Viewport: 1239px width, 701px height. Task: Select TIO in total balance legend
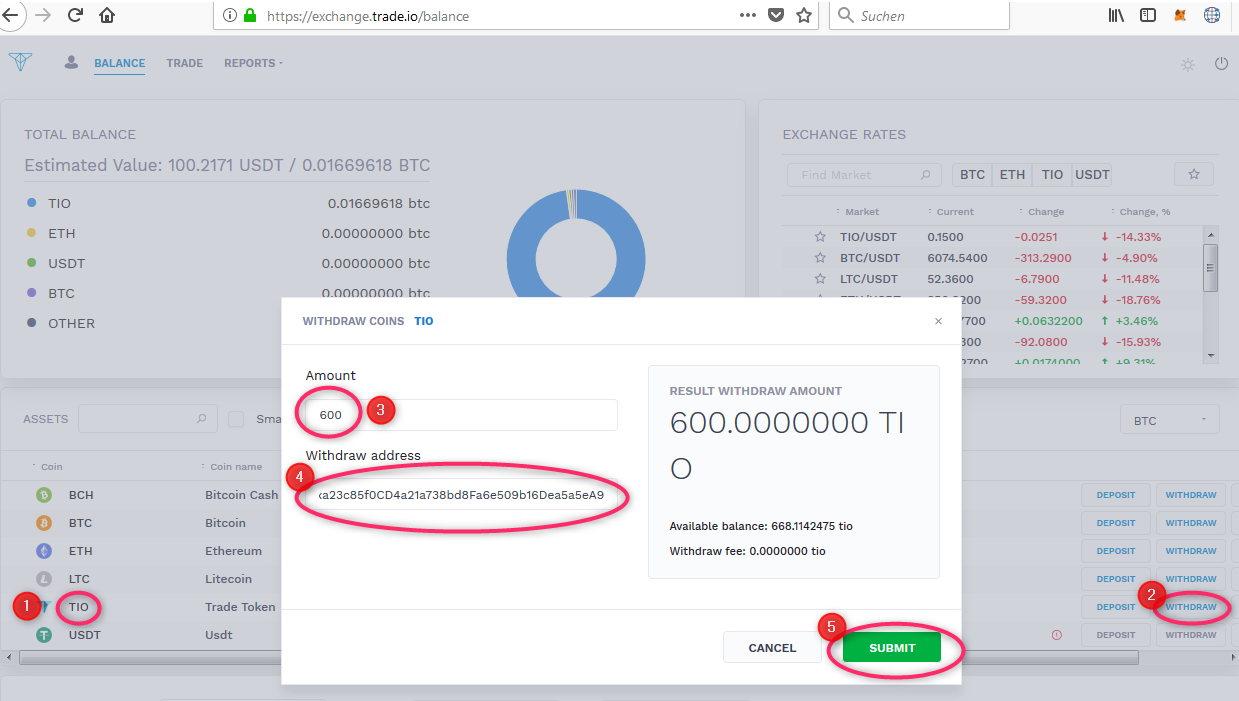click(59, 203)
